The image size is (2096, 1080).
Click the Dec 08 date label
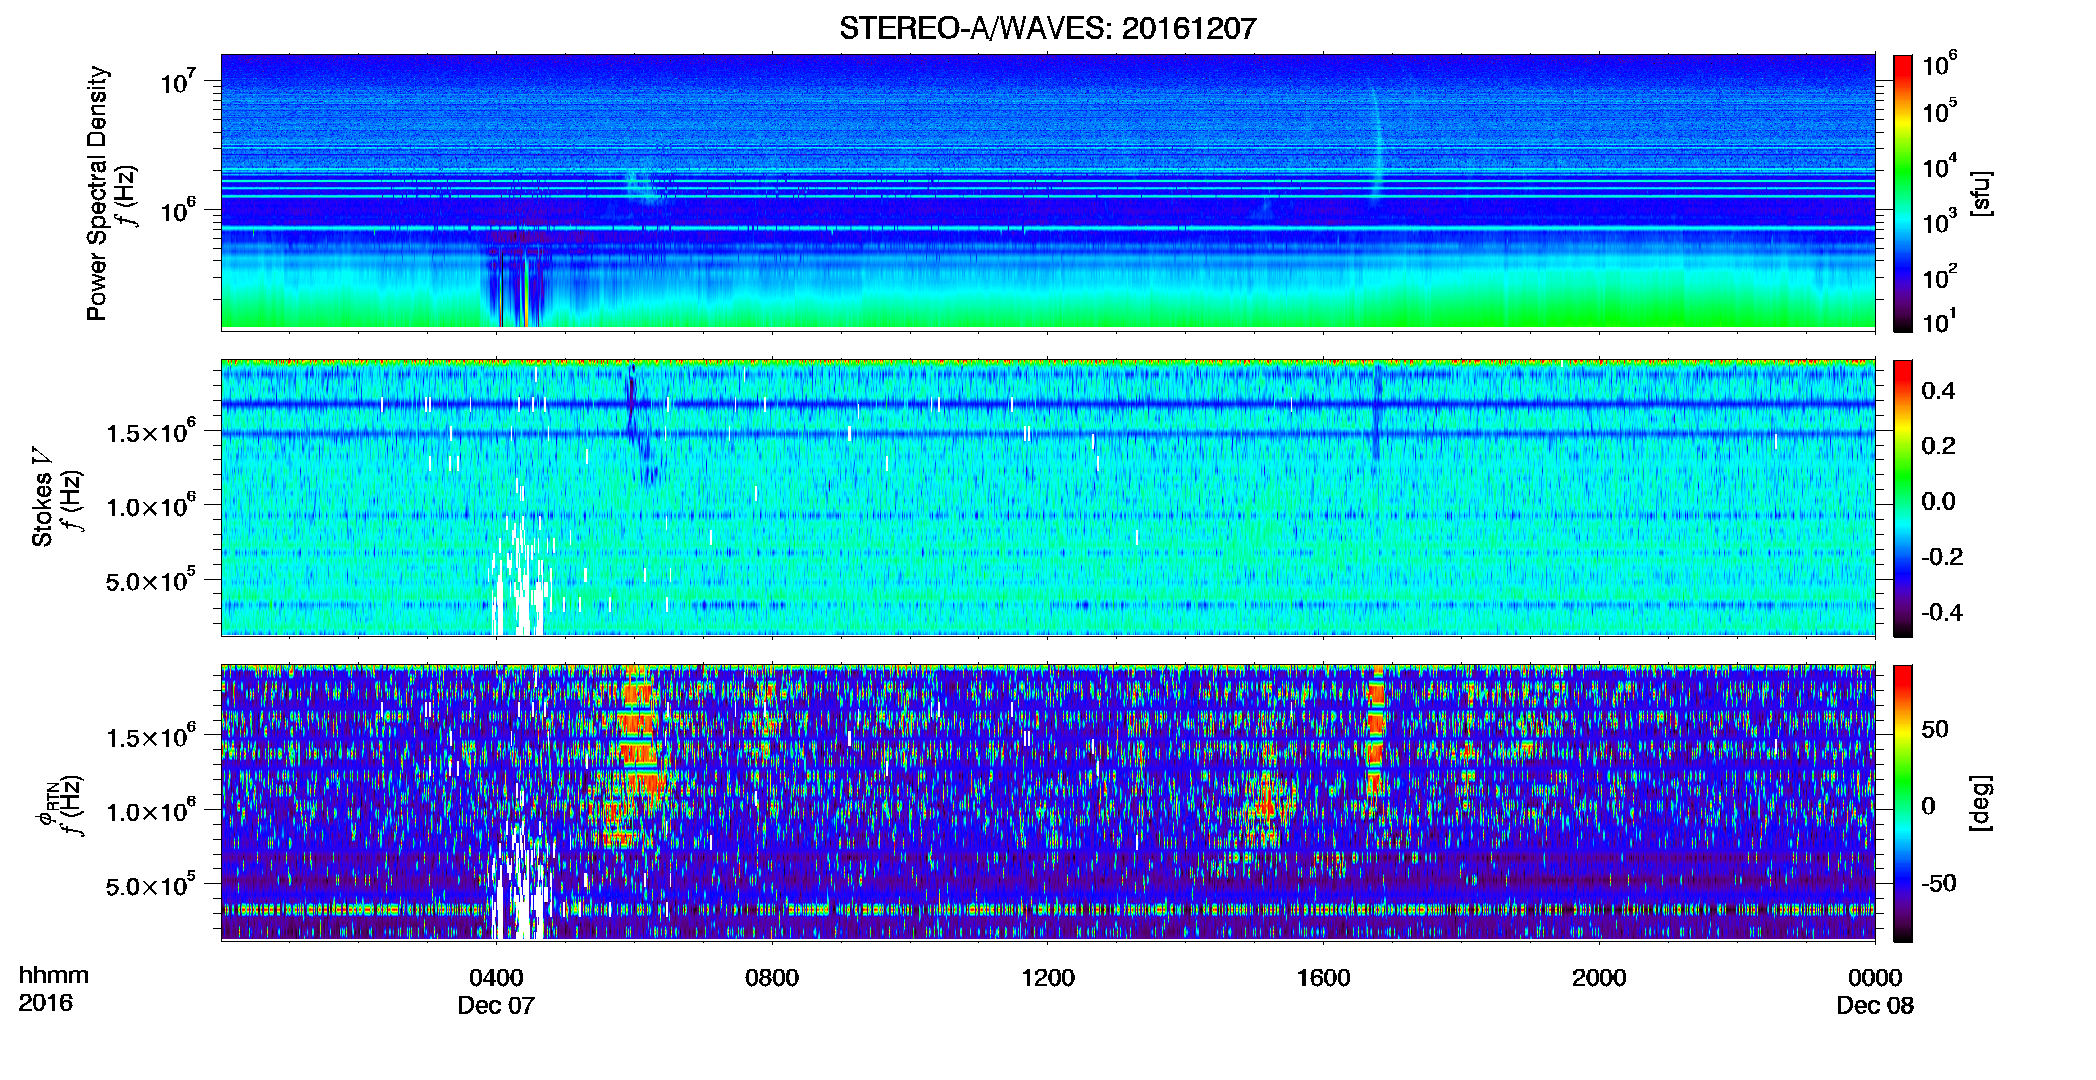(1875, 1005)
